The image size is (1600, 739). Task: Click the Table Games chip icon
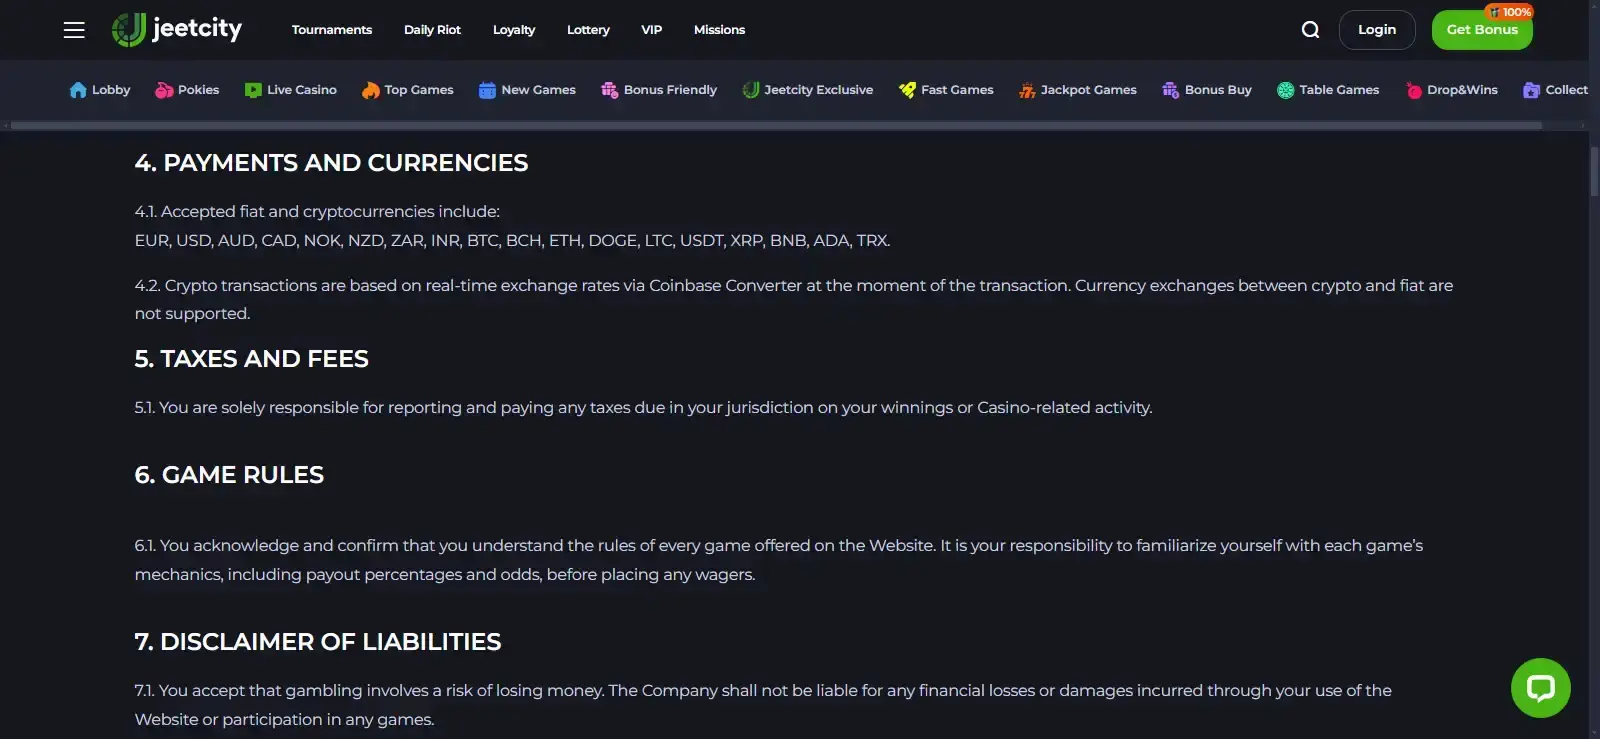[x=1285, y=90]
